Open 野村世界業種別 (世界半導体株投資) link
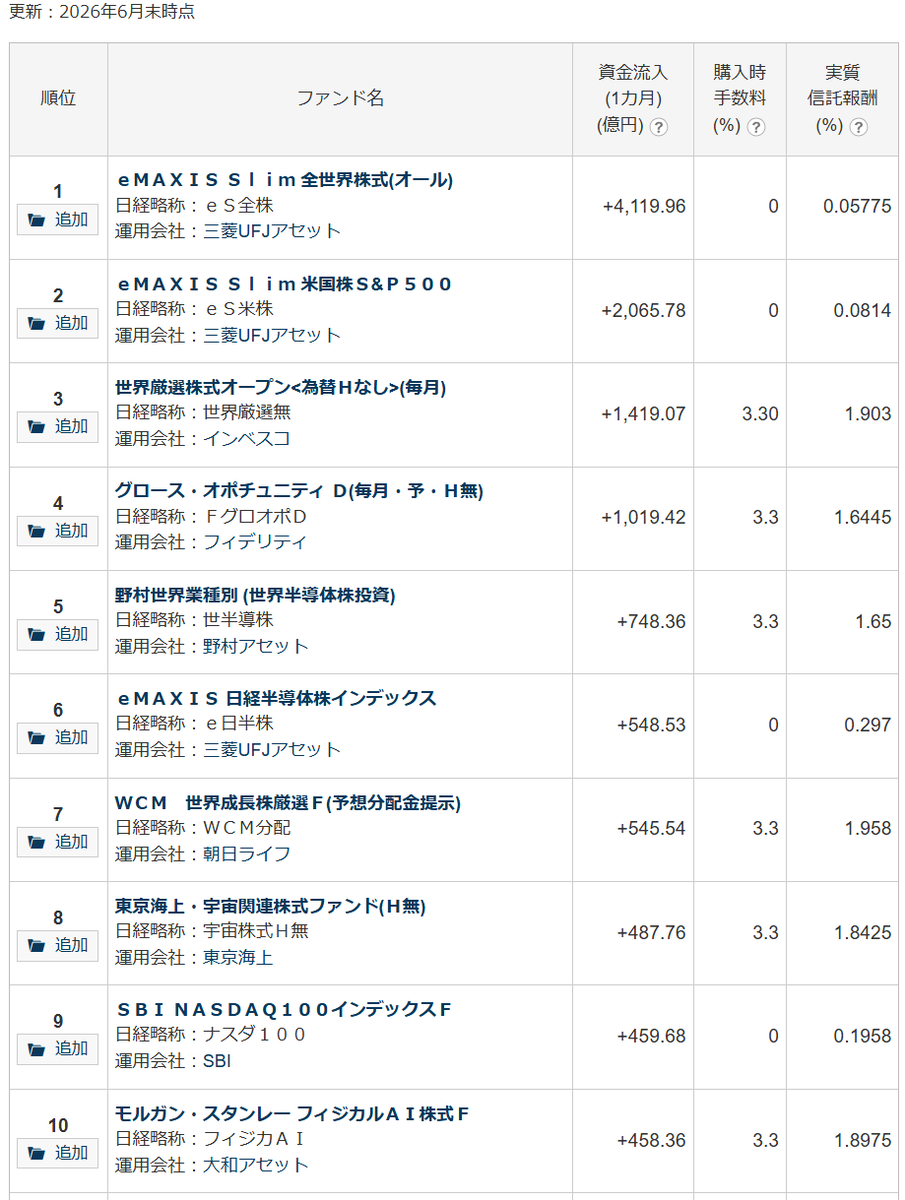The height and width of the screenshot is (1200, 905). pyautogui.click(x=256, y=595)
